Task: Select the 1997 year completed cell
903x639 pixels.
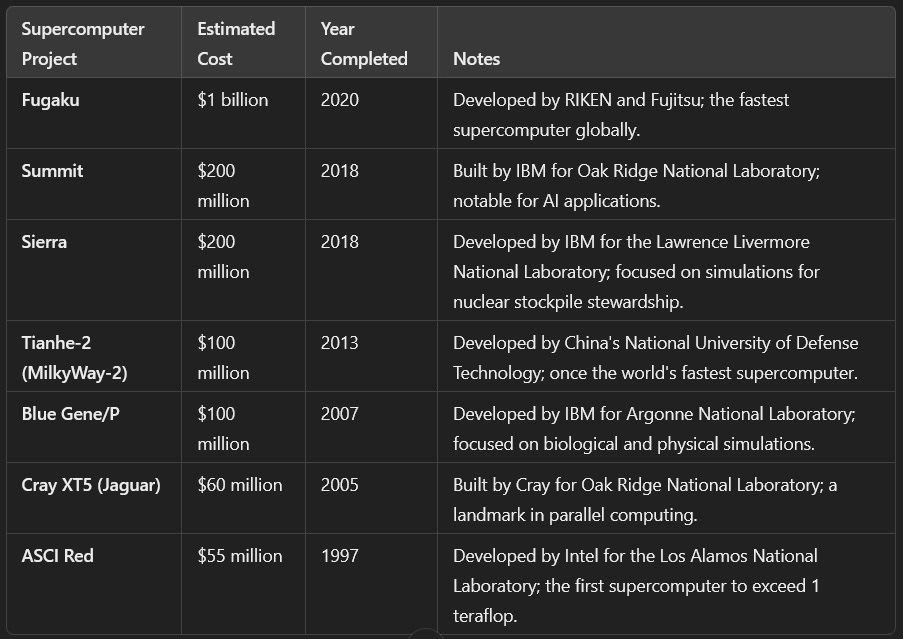Action: click(x=339, y=556)
